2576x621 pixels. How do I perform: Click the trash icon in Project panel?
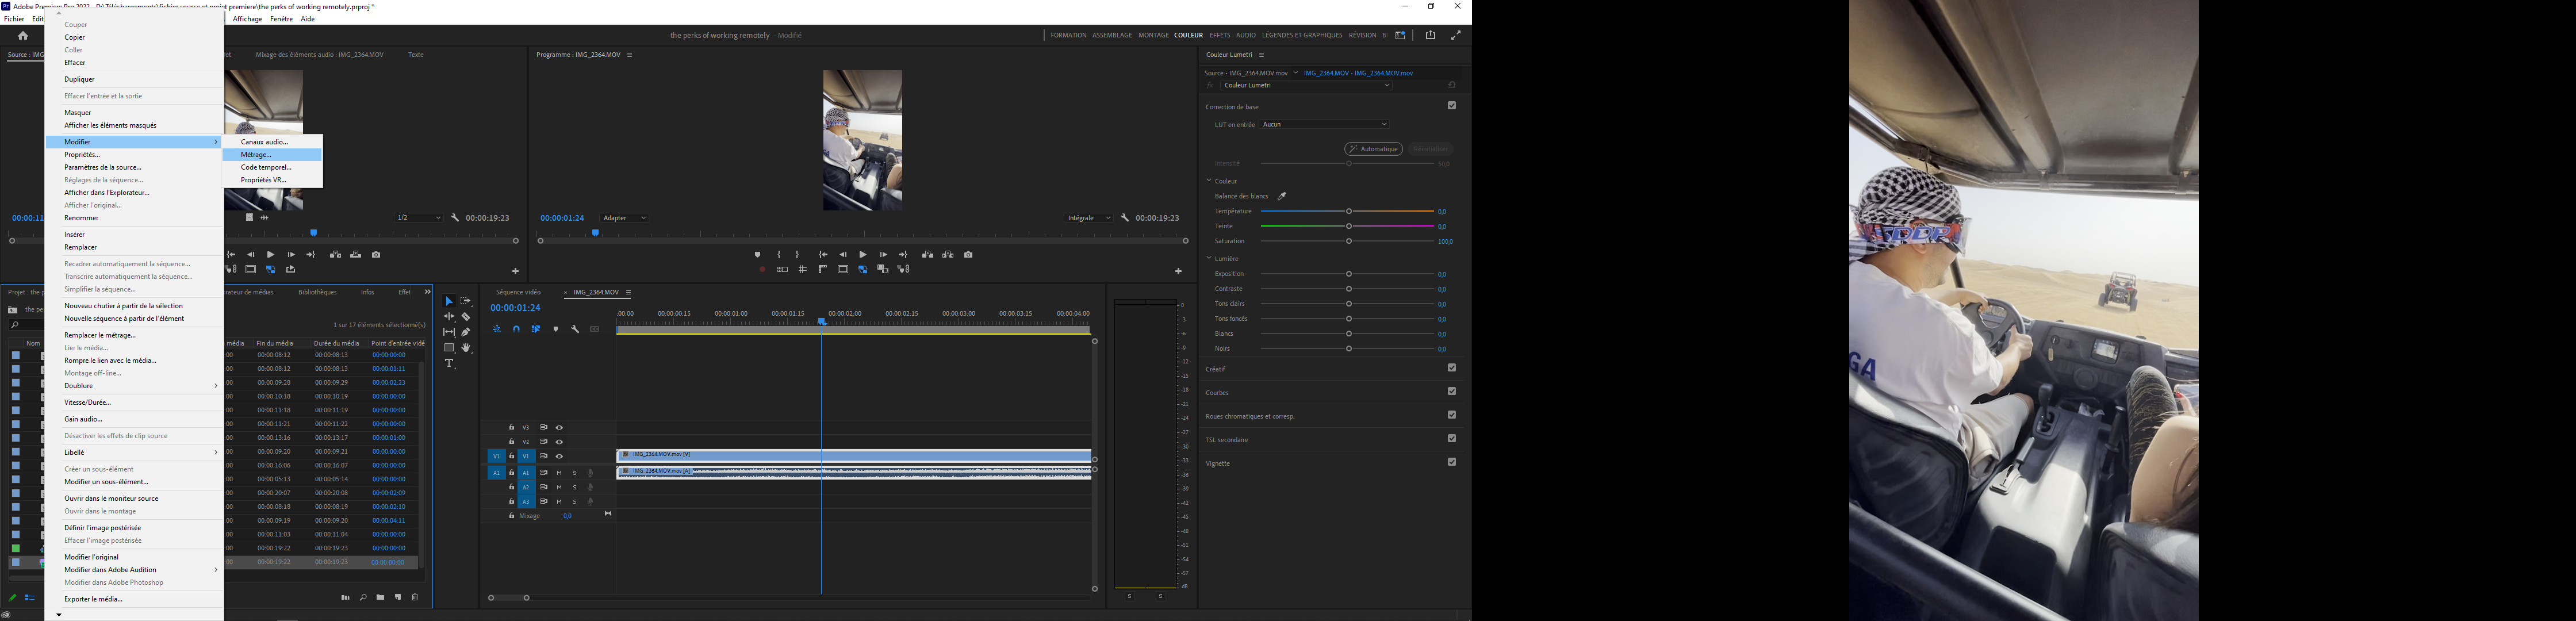pyautogui.click(x=415, y=598)
